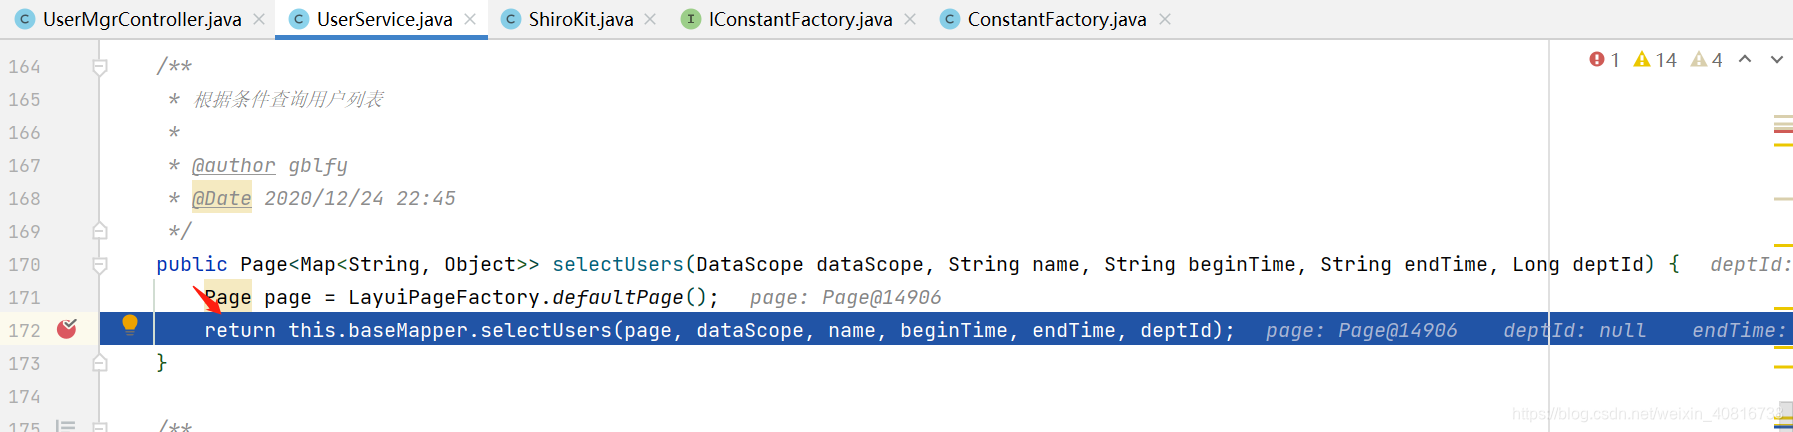Click the class icon on ShiroKit.java tab
Viewport: 1793px width, 432px height.
click(x=510, y=19)
